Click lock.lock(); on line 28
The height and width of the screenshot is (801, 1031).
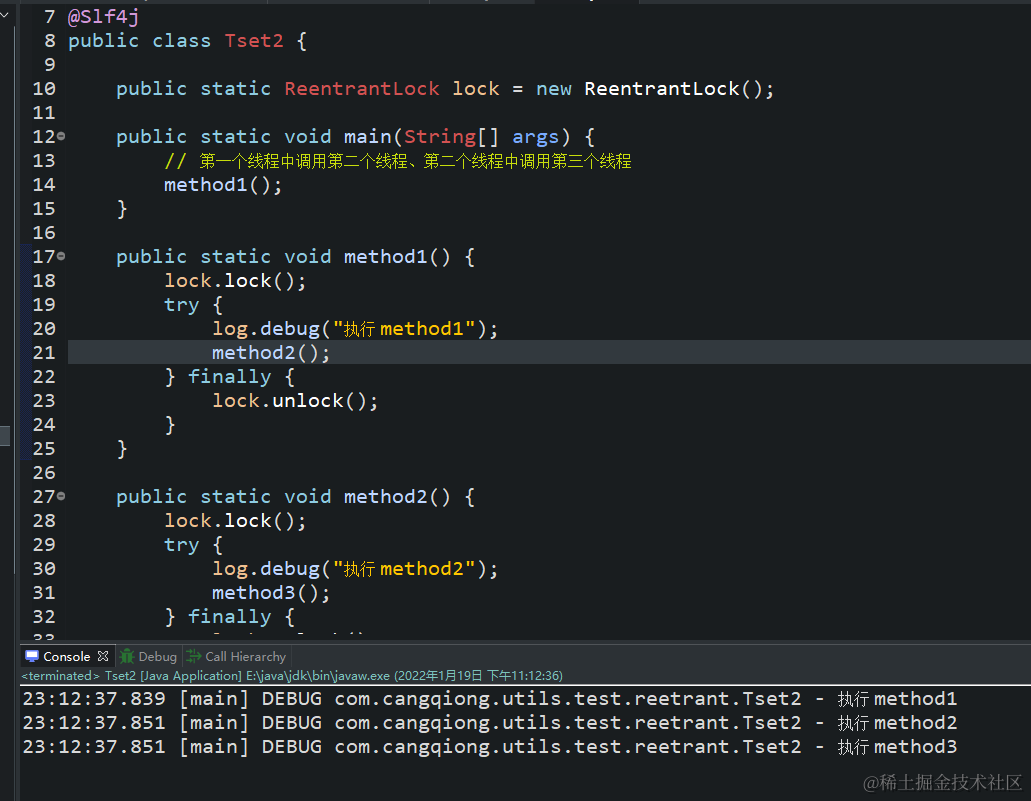(x=235, y=521)
